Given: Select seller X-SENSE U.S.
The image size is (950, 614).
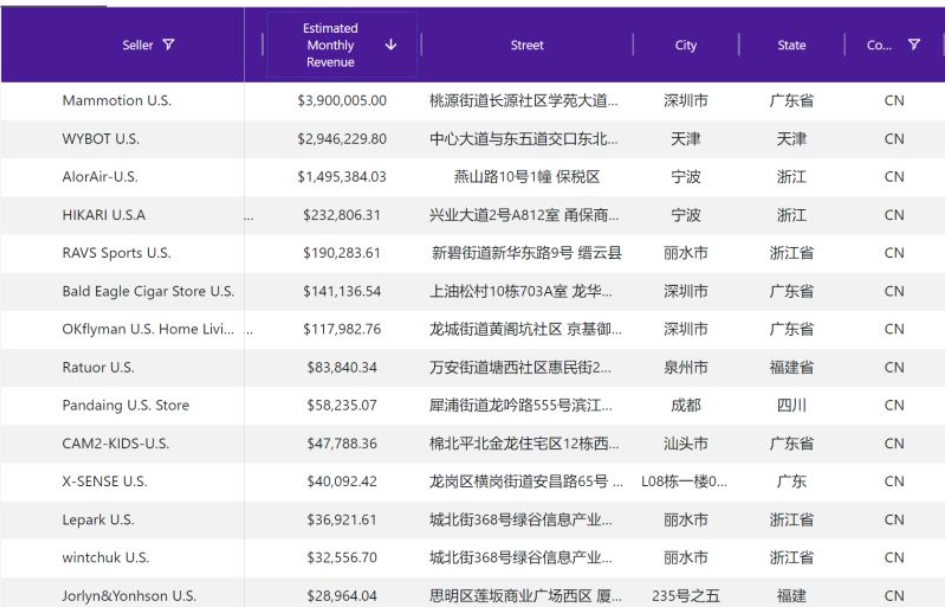Looking at the screenshot, I should [x=104, y=481].
